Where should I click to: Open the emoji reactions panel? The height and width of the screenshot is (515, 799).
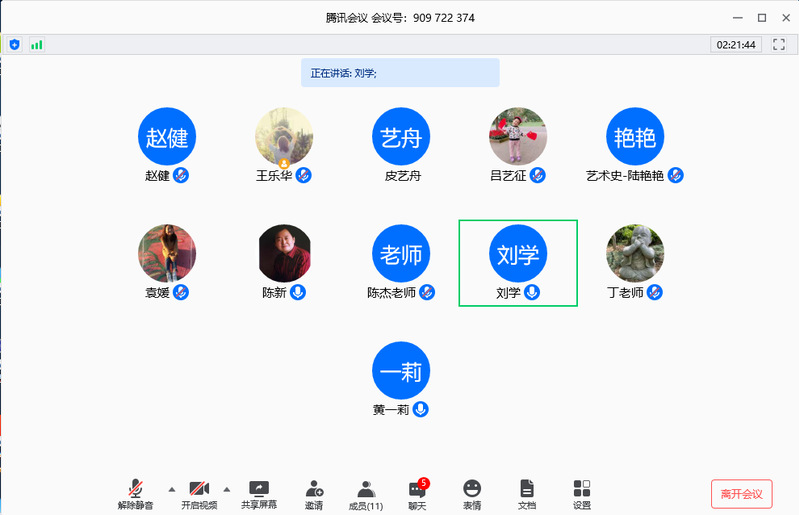tap(472, 493)
